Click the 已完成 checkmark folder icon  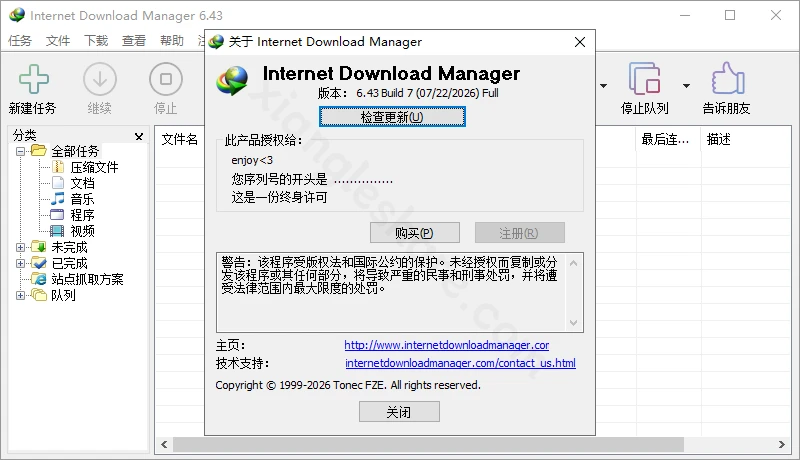coord(39,263)
